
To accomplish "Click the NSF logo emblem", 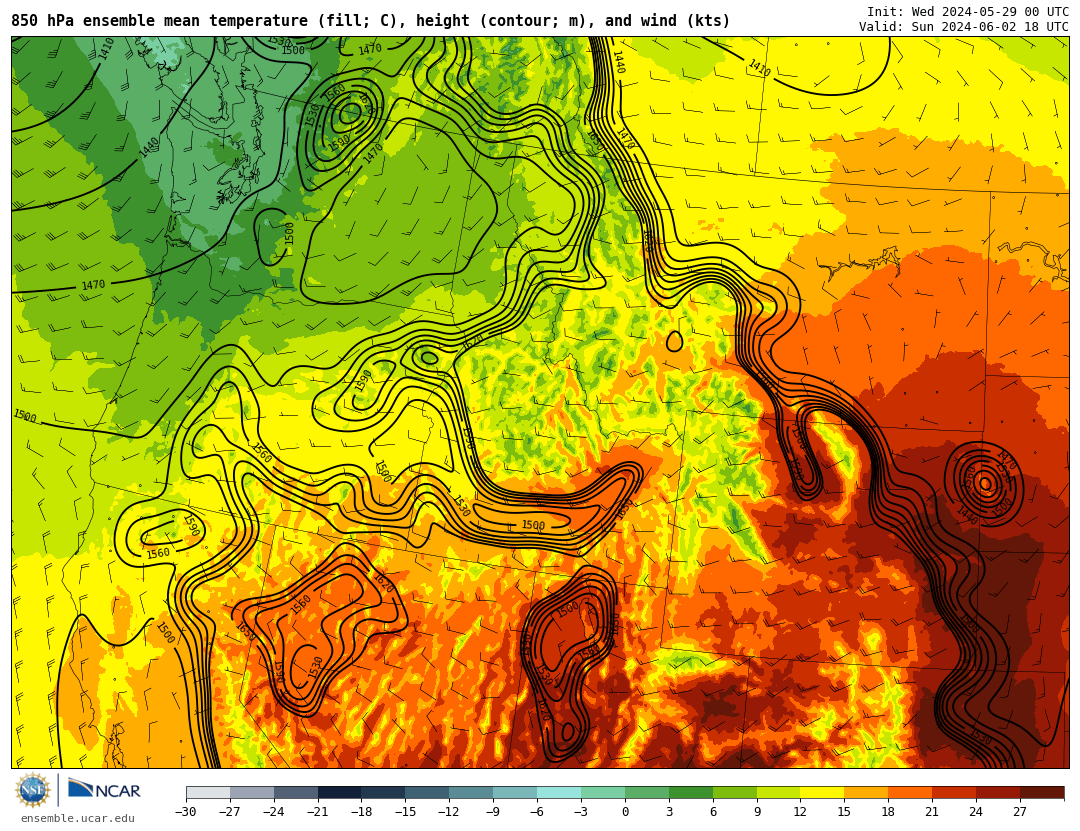I will pos(33,790).
